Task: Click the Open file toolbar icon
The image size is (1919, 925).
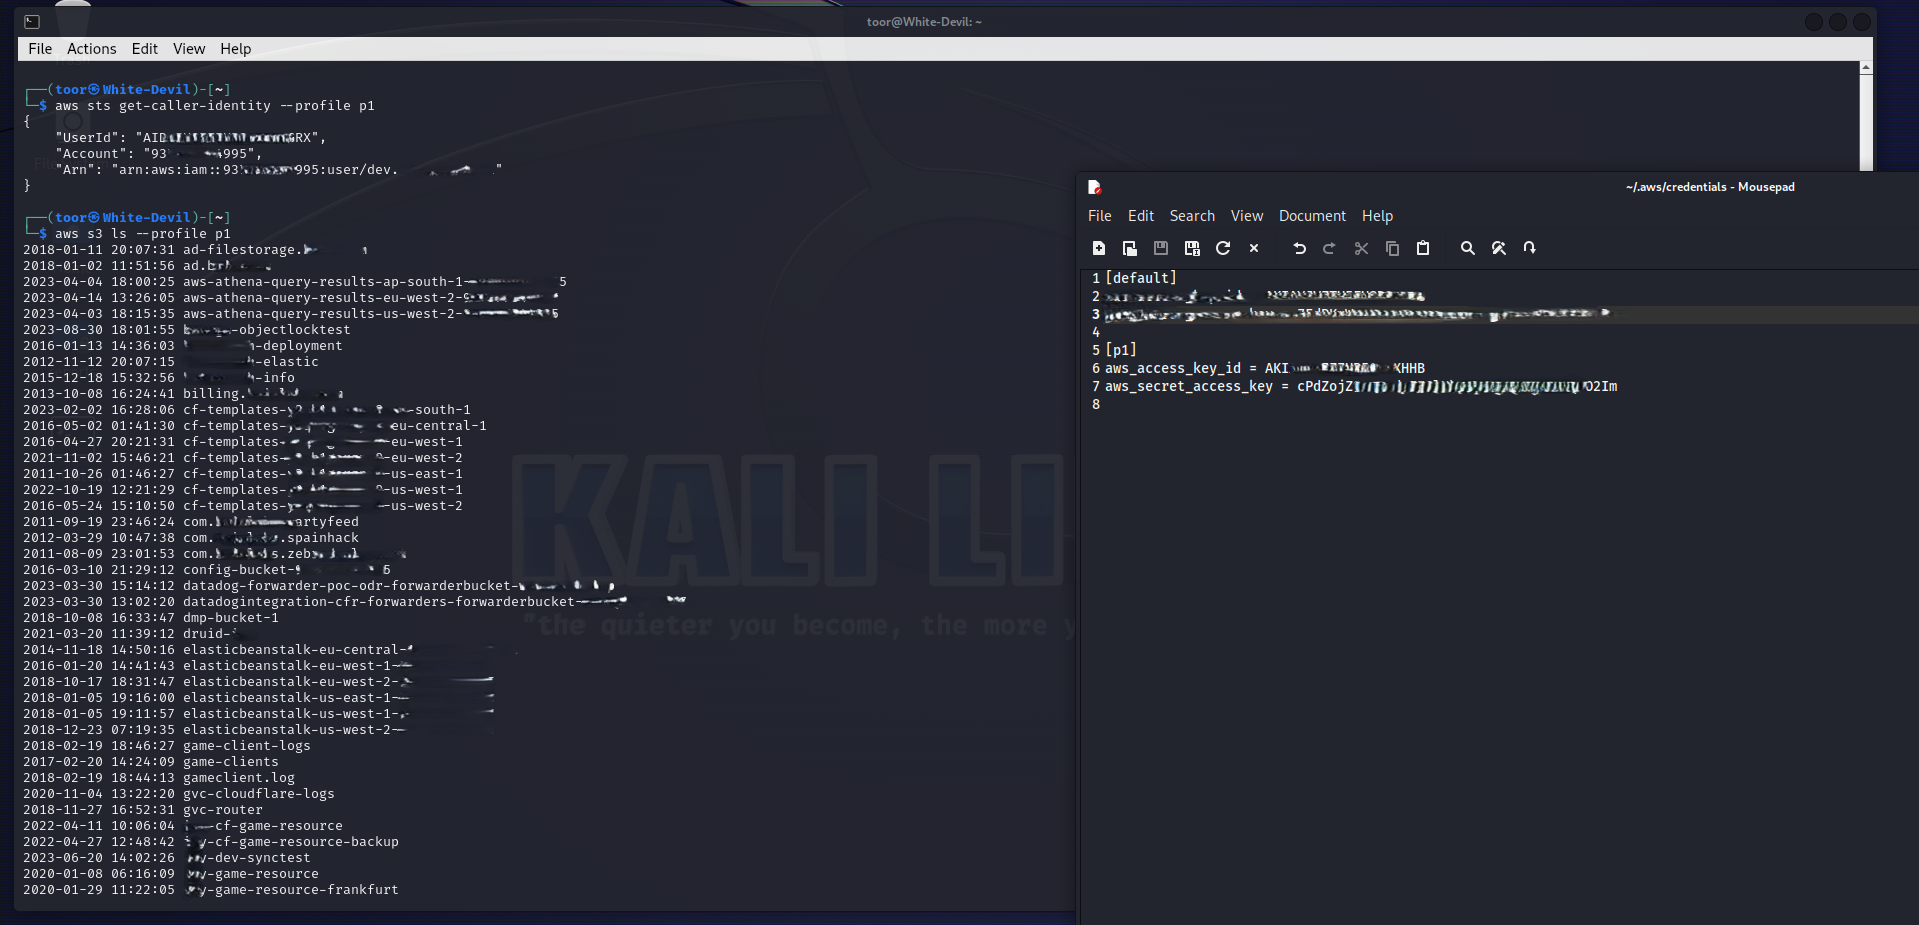Action: (1129, 248)
